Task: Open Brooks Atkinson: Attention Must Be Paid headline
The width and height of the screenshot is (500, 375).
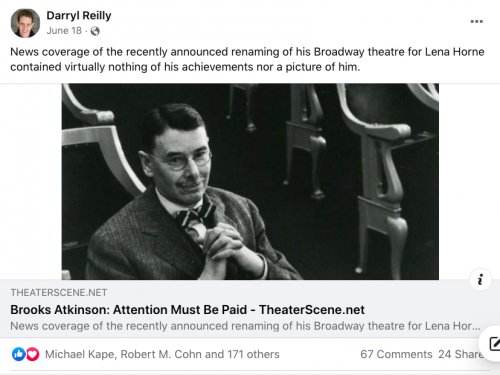Action: [x=187, y=310]
